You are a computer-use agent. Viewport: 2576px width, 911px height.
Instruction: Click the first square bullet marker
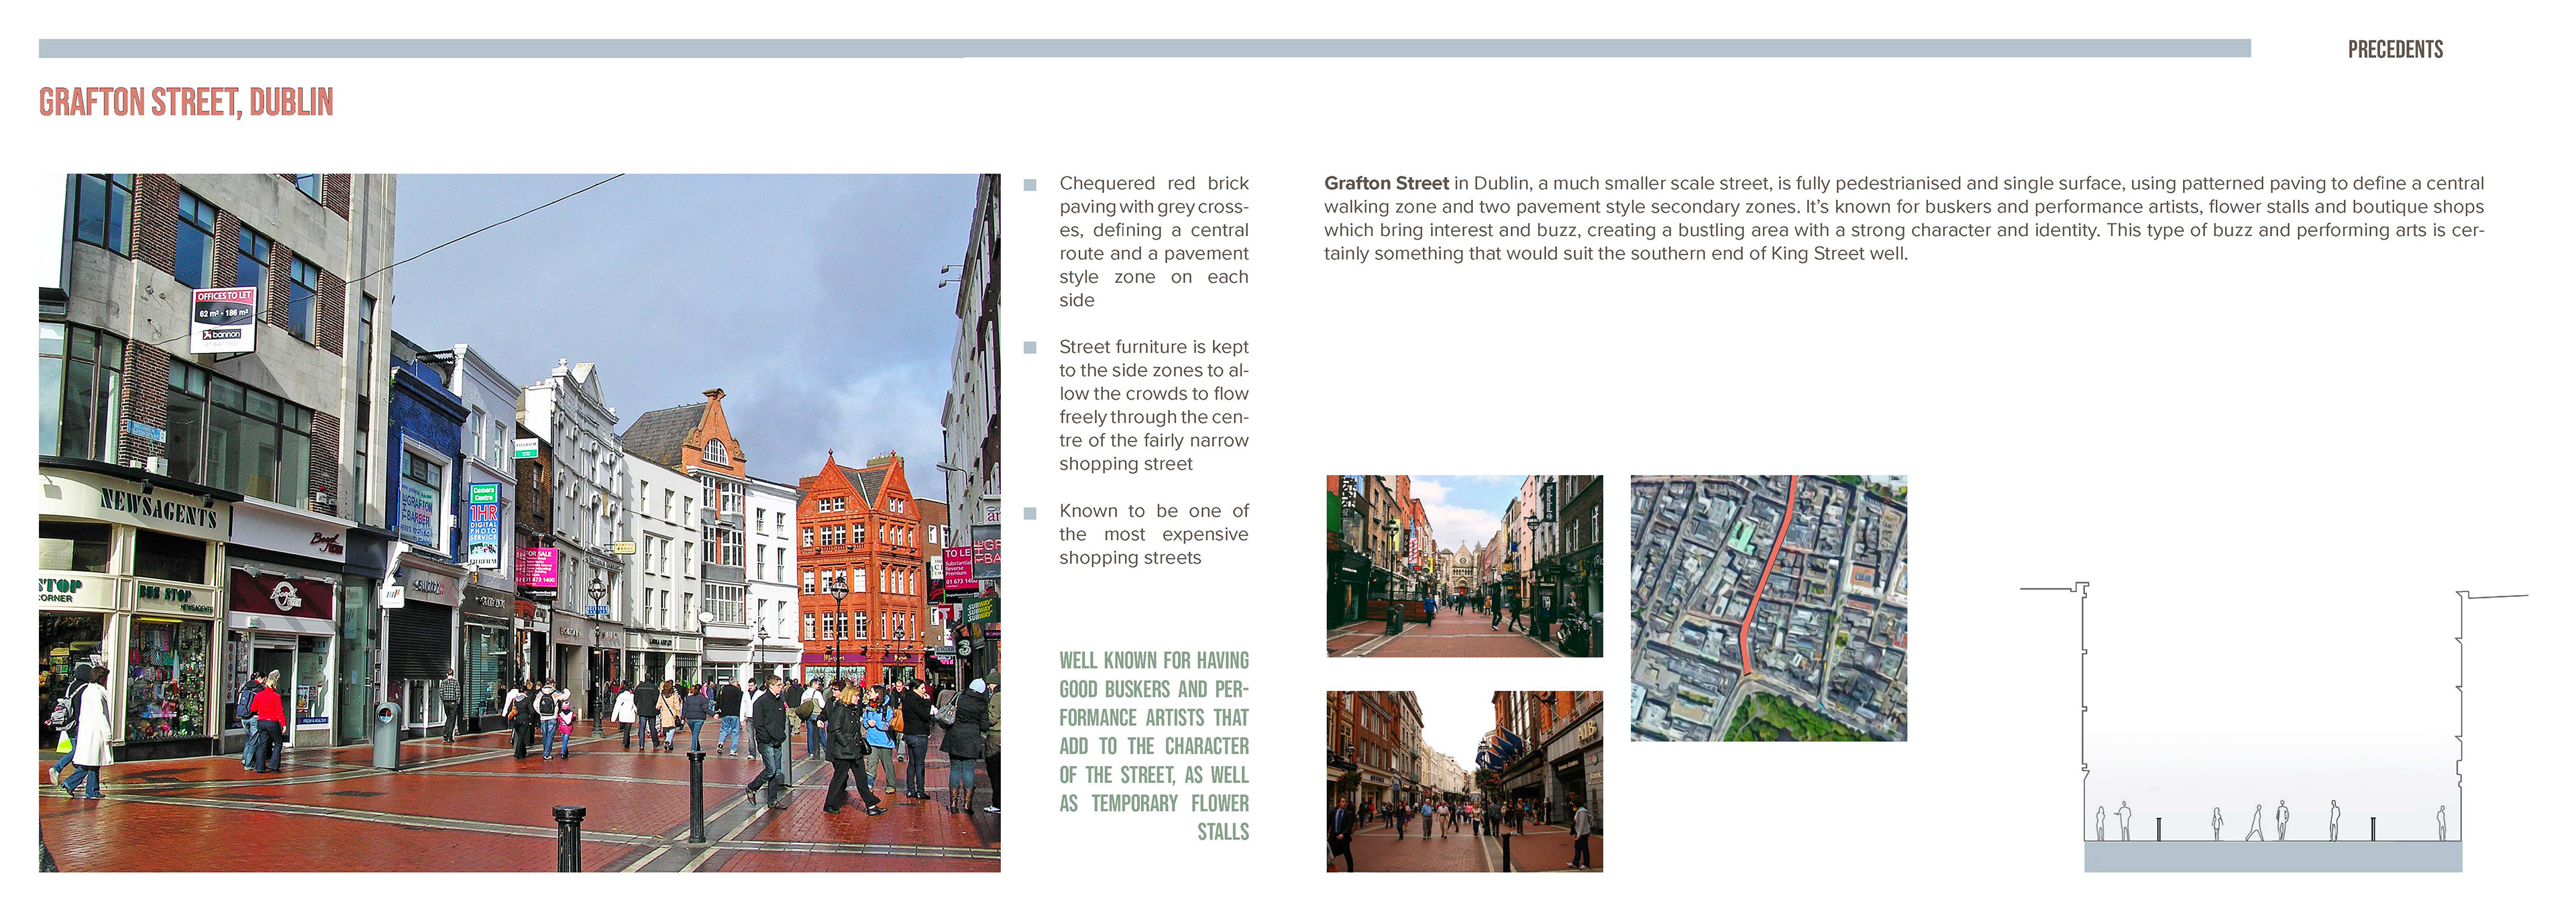coord(1030,185)
